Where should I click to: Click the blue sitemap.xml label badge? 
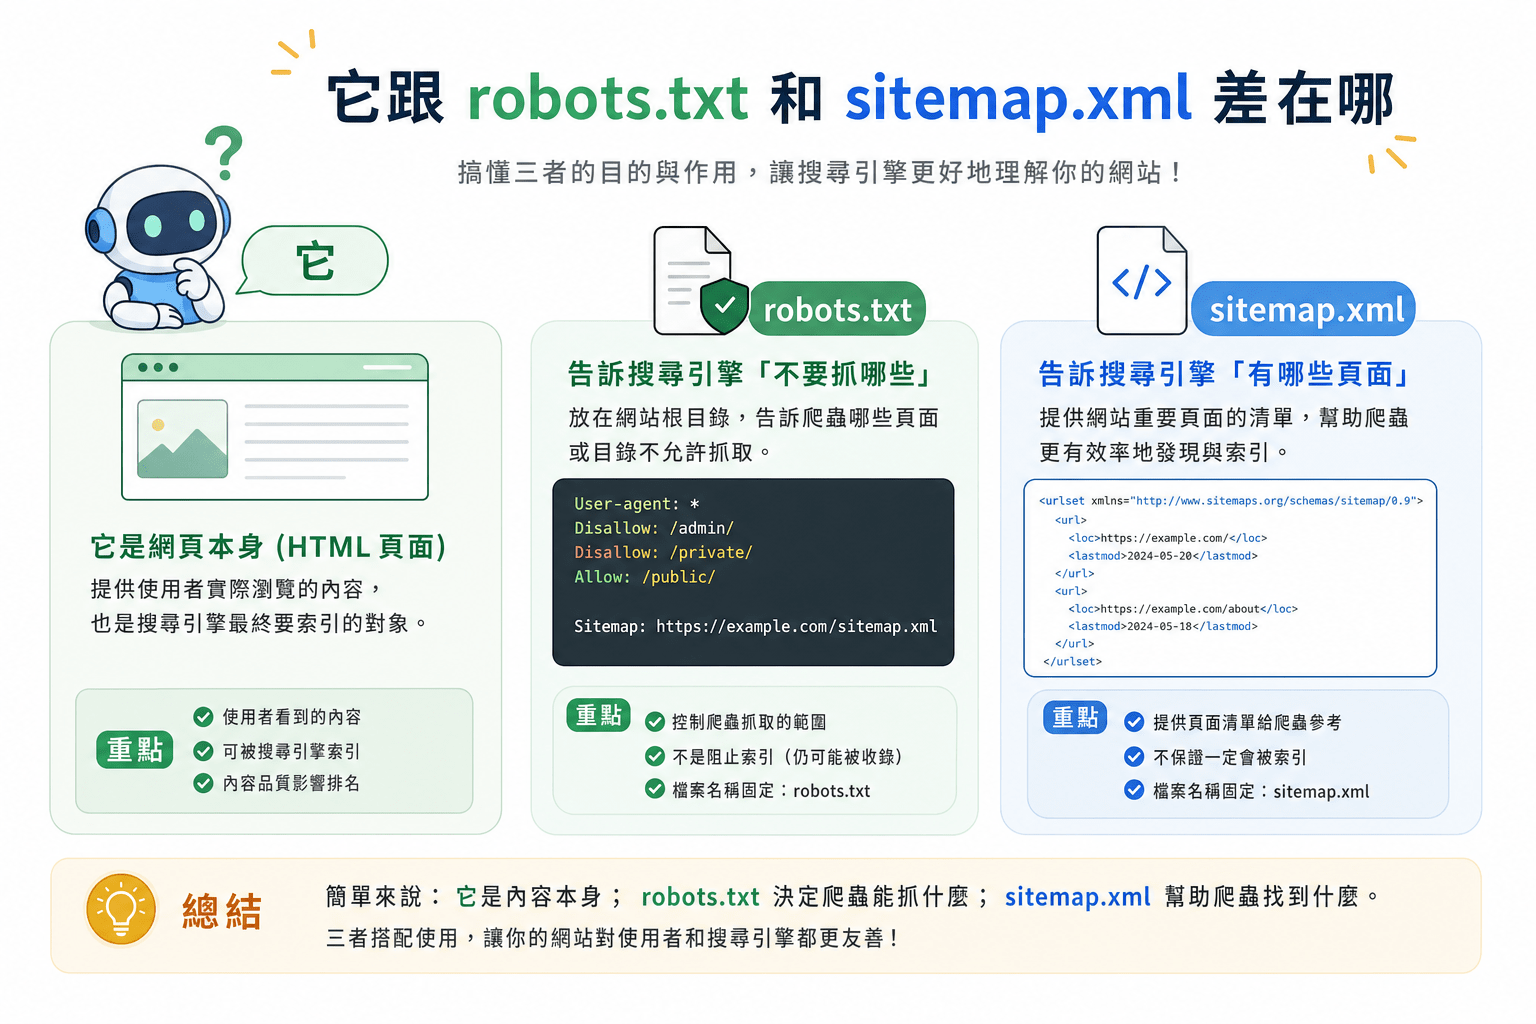(x=1305, y=309)
